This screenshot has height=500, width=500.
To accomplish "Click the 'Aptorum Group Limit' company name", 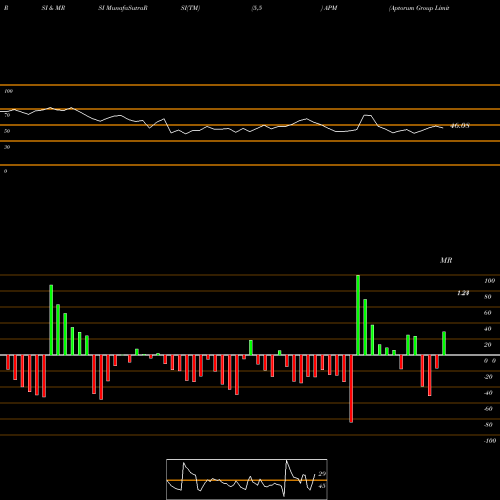I will [x=419, y=8].
